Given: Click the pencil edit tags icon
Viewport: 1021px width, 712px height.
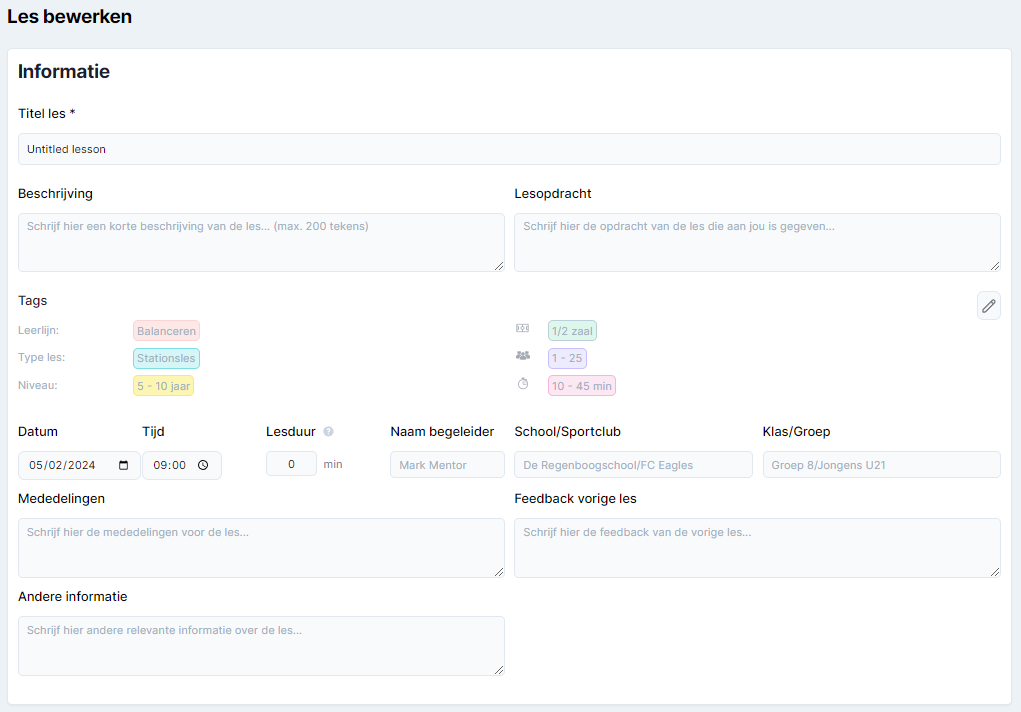Looking at the screenshot, I should pyautogui.click(x=988, y=306).
